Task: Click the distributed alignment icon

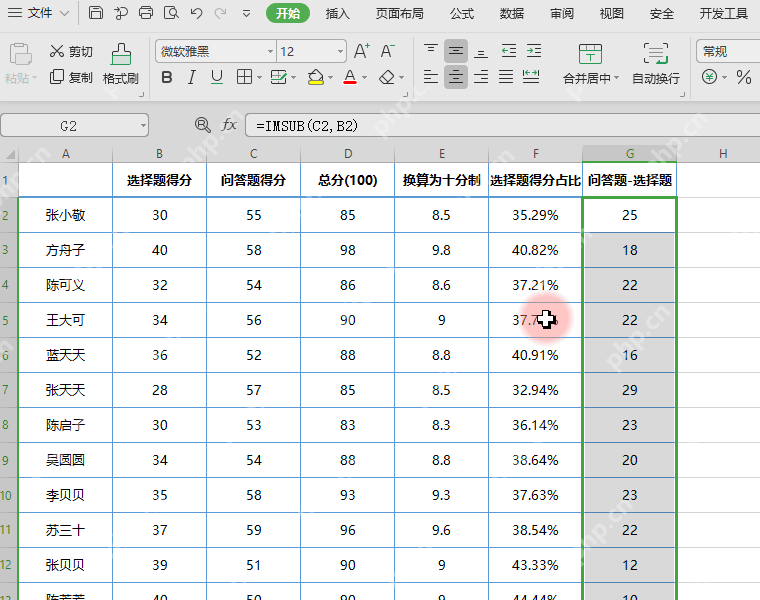Action: [x=531, y=77]
